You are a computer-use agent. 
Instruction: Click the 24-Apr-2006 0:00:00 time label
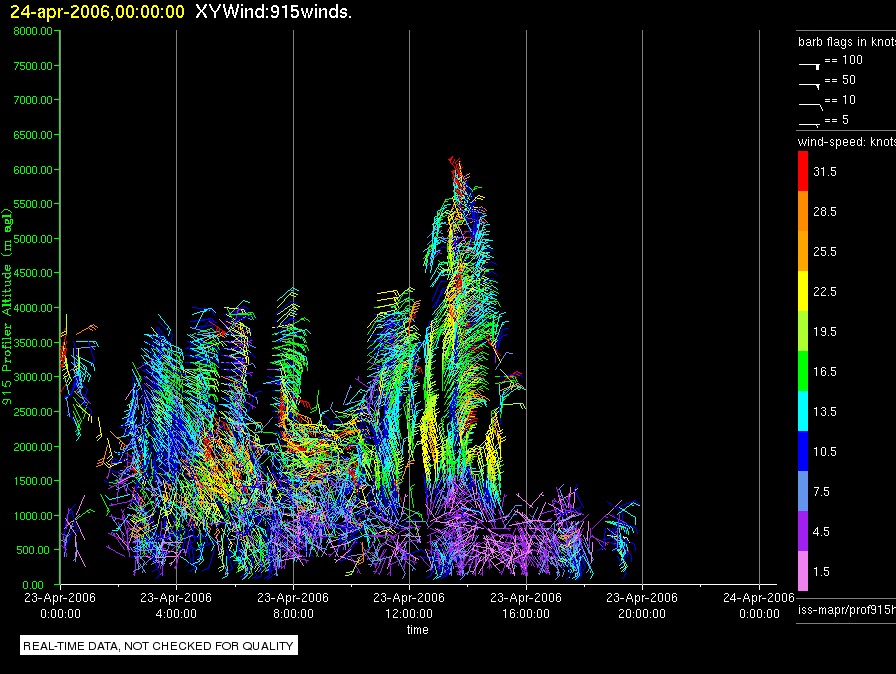pos(759,605)
